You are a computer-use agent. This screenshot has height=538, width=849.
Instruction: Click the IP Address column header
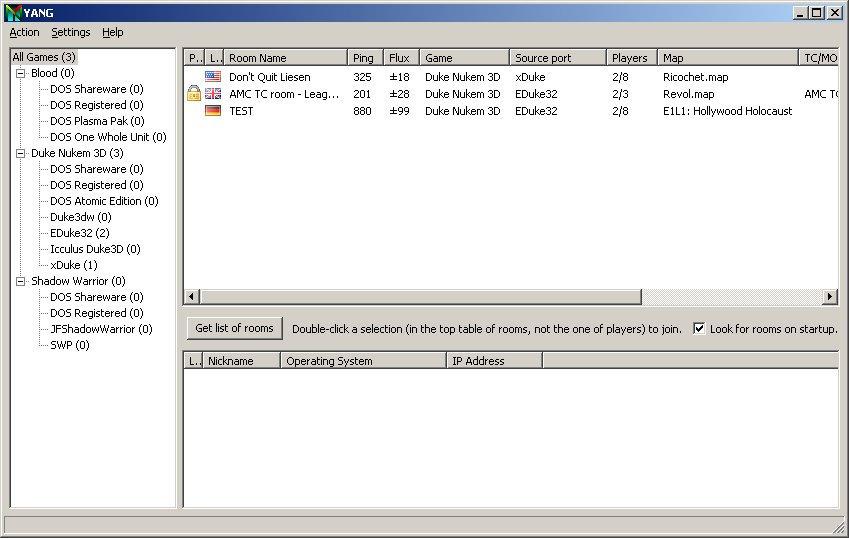pos(494,361)
